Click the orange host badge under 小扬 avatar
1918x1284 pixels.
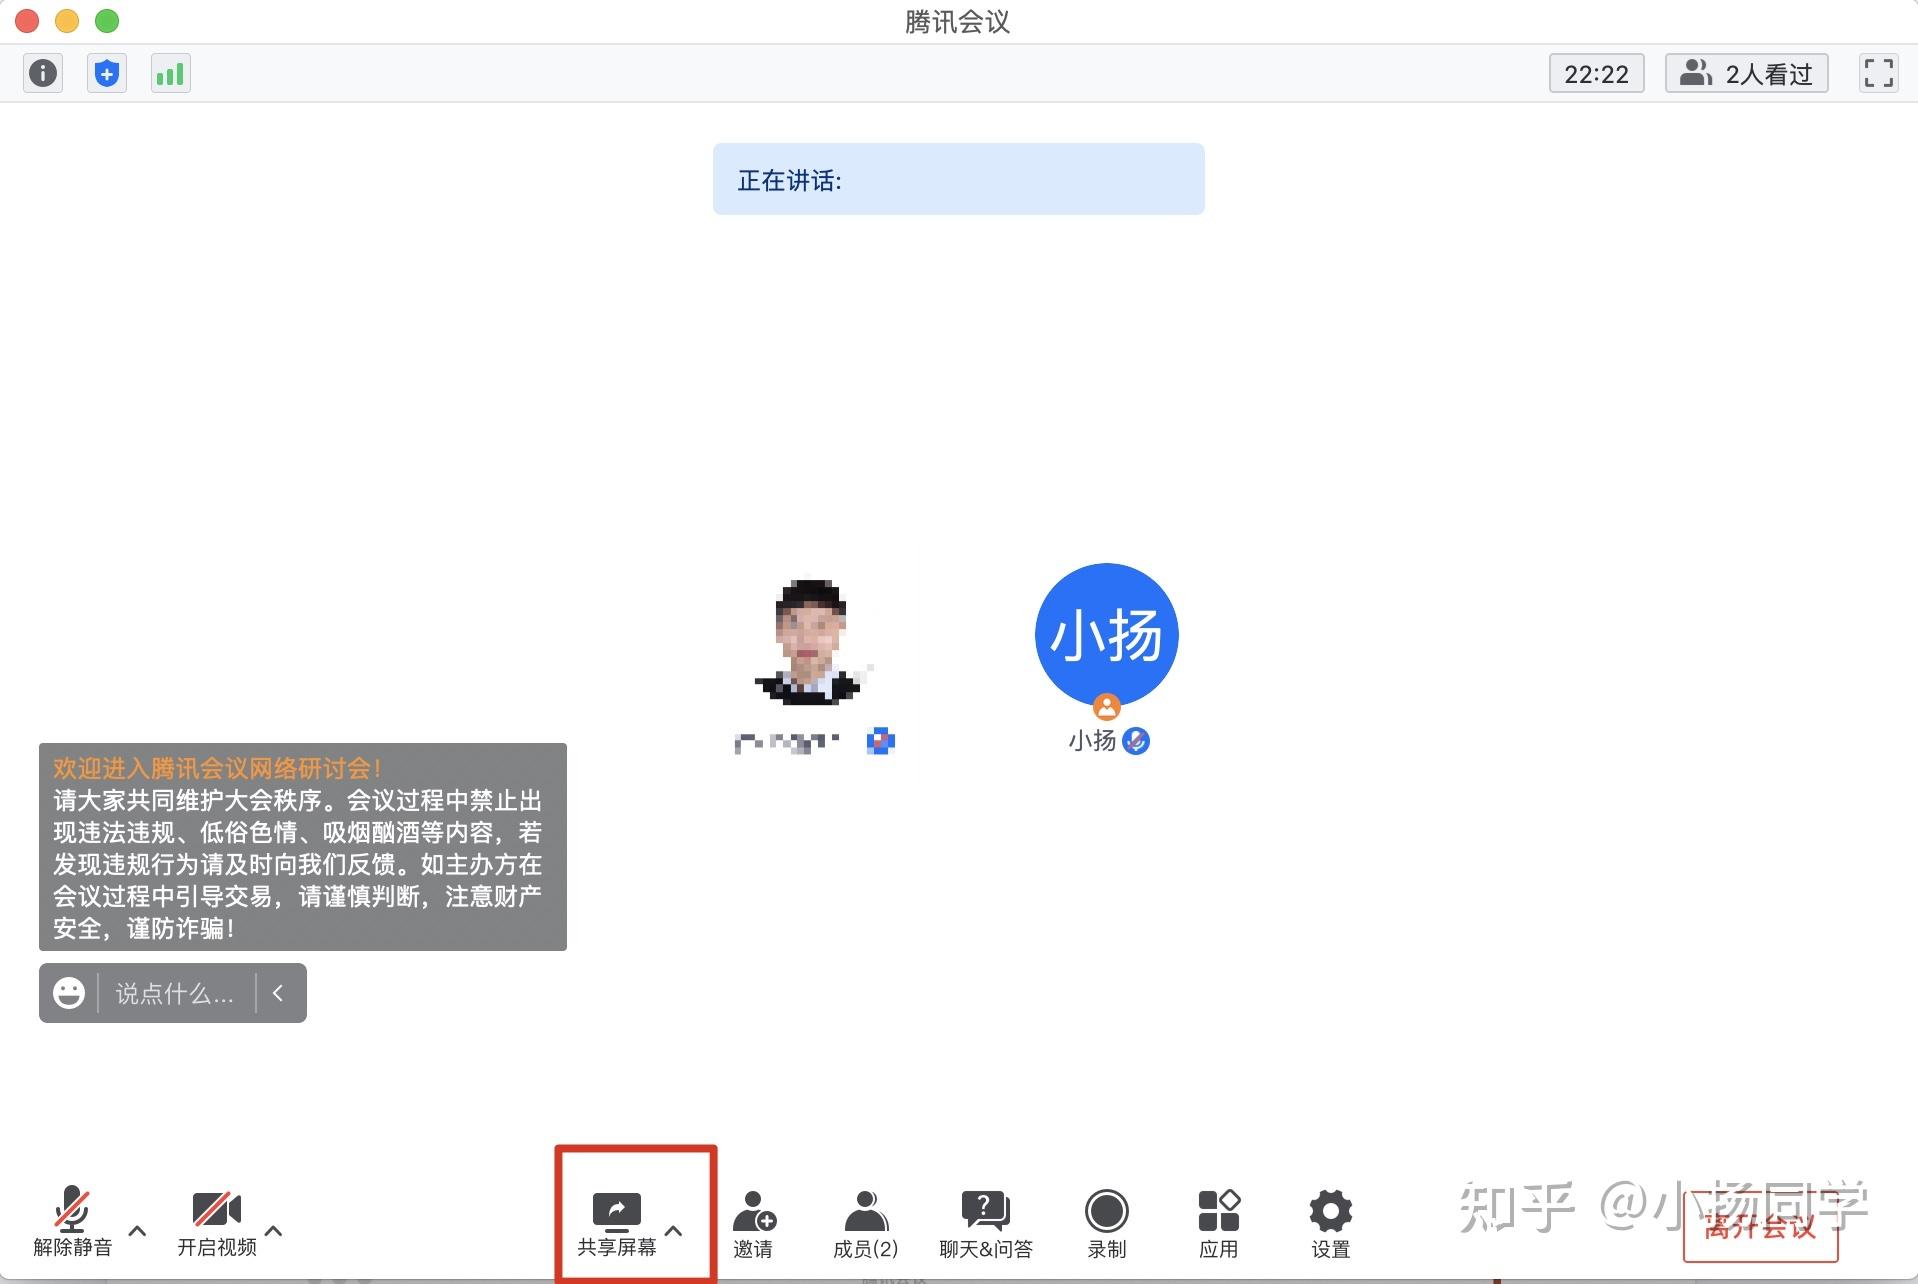click(x=1106, y=706)
